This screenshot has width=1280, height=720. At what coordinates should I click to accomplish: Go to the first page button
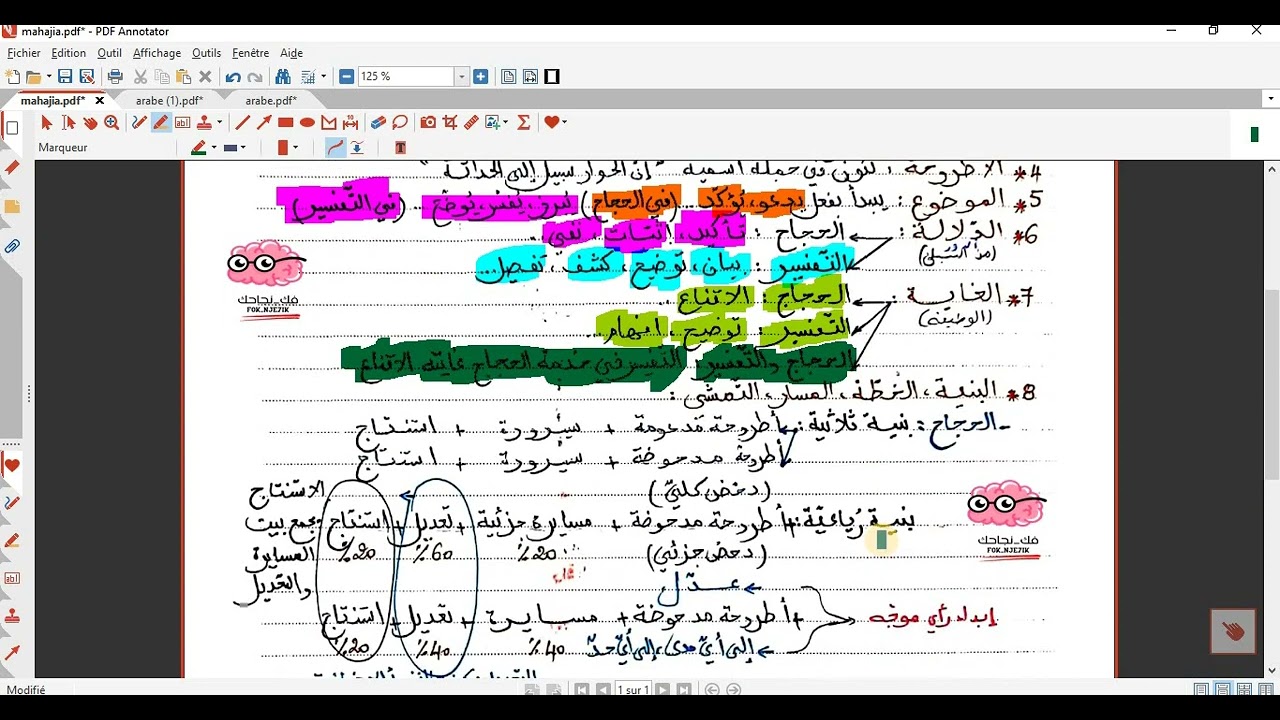582,690
